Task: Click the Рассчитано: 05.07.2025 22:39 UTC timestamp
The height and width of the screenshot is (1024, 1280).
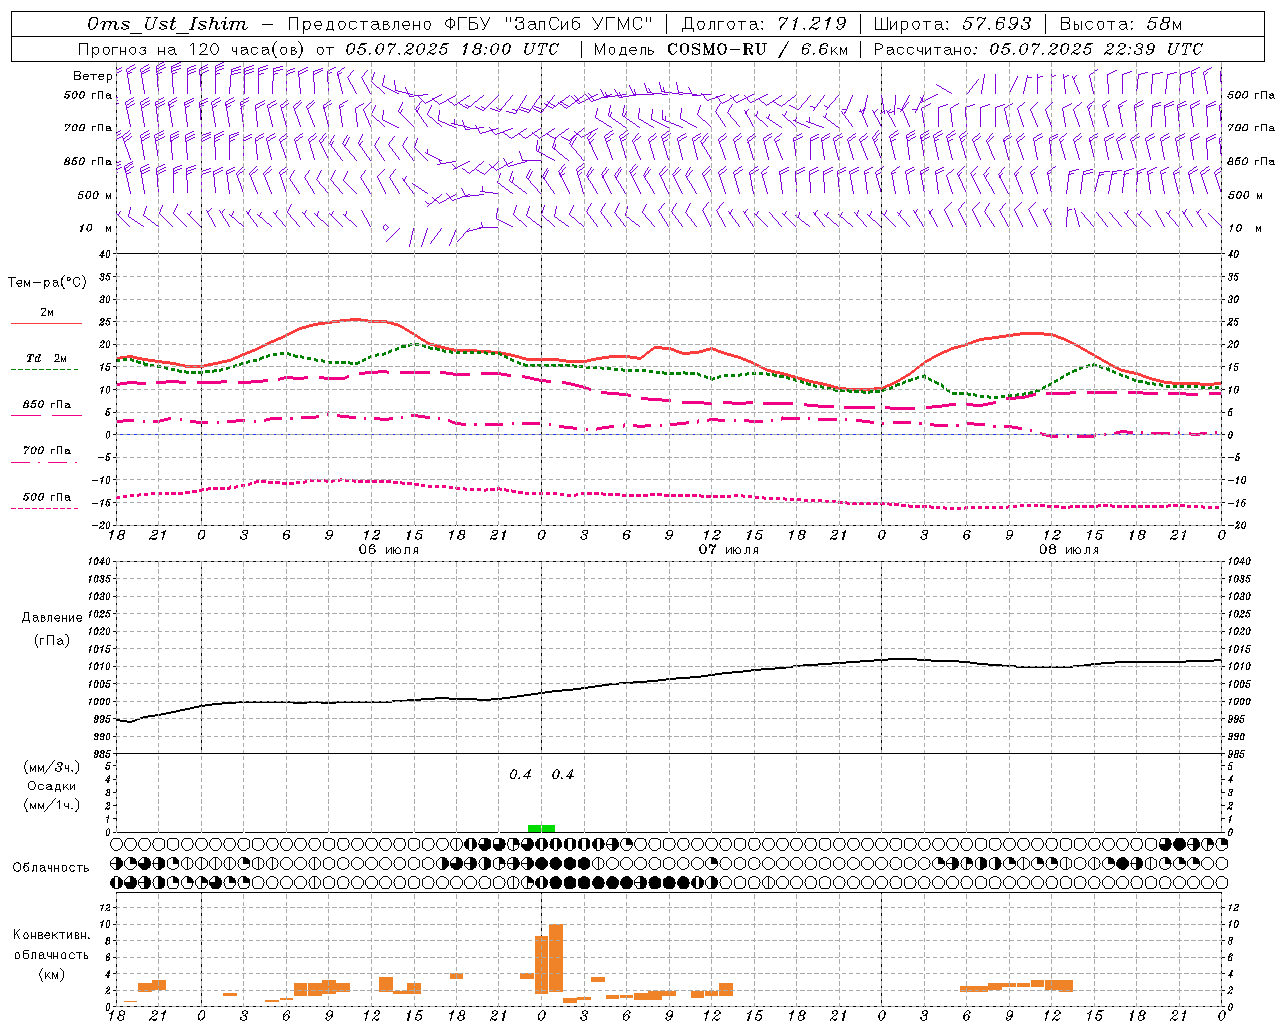Action: [x=1038, y=49]
